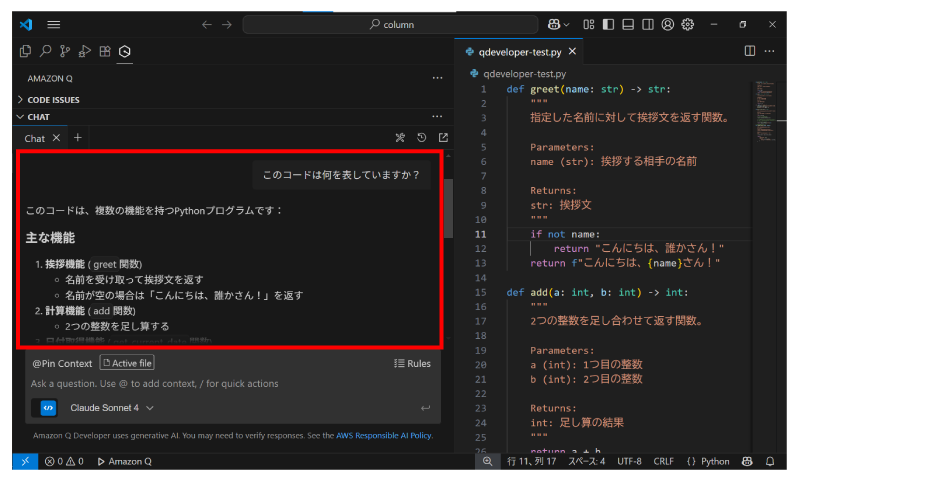
Task: Close the Chat tab
Action: pos(56,138)
